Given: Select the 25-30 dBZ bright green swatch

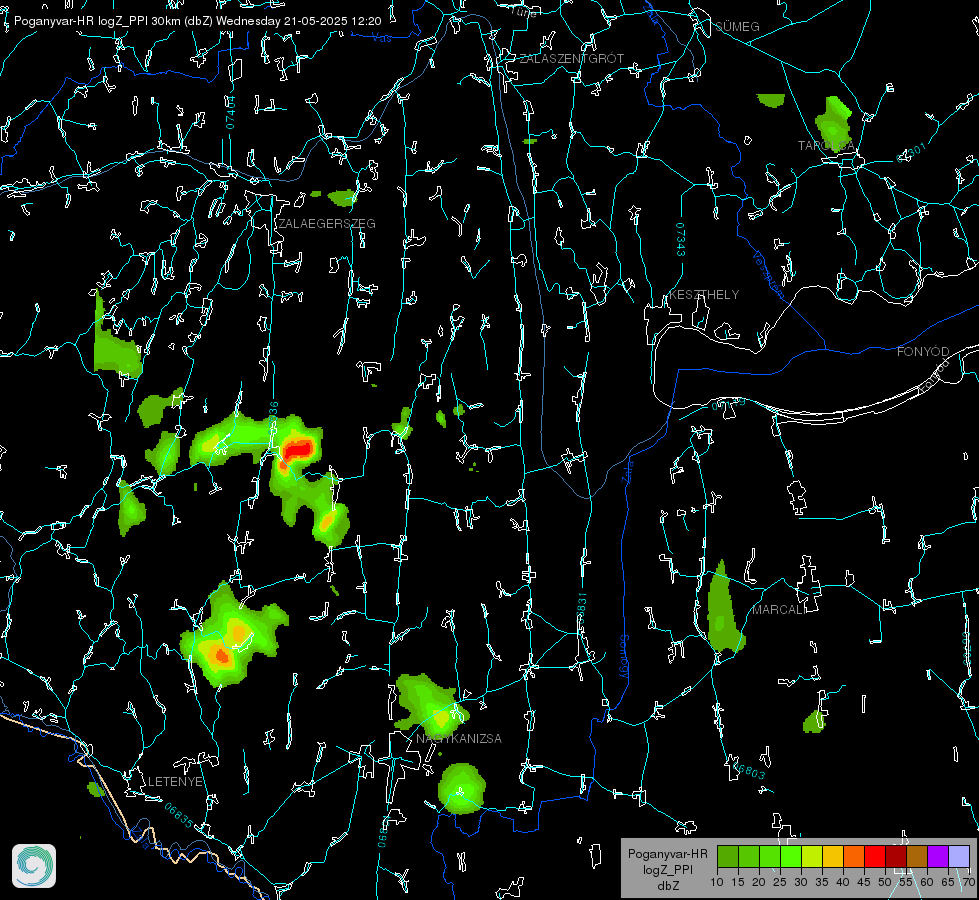Looking at the screenshot, I should [x=791, y=856].
